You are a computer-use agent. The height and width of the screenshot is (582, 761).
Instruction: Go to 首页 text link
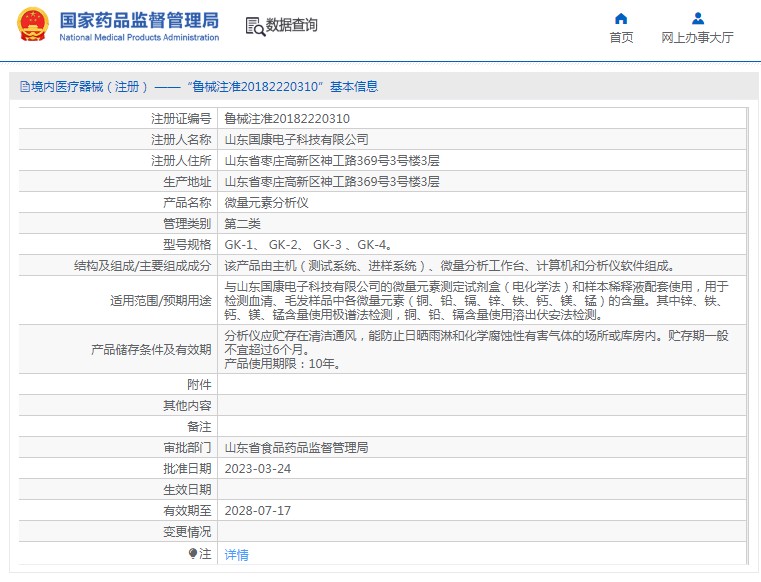(x=621, y=37)
